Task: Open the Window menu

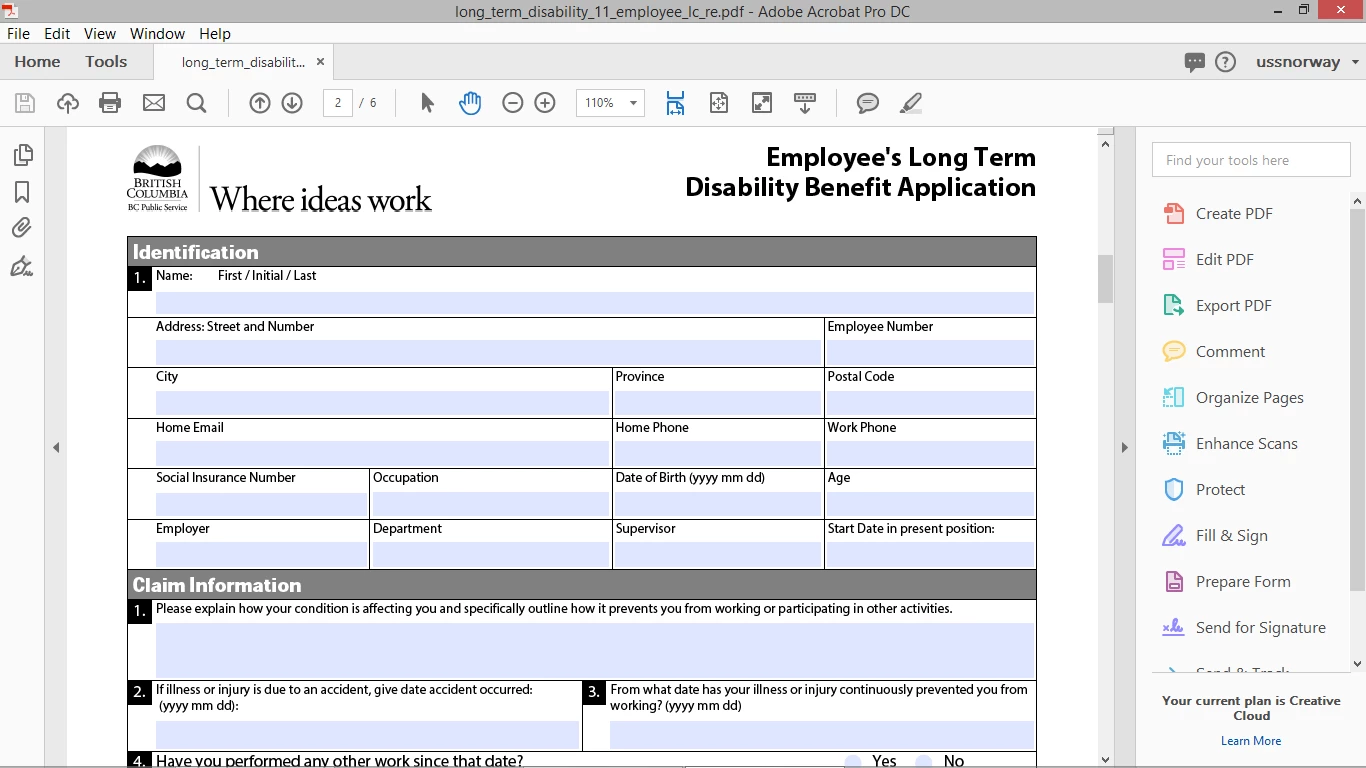Action: tap(157, 33)
